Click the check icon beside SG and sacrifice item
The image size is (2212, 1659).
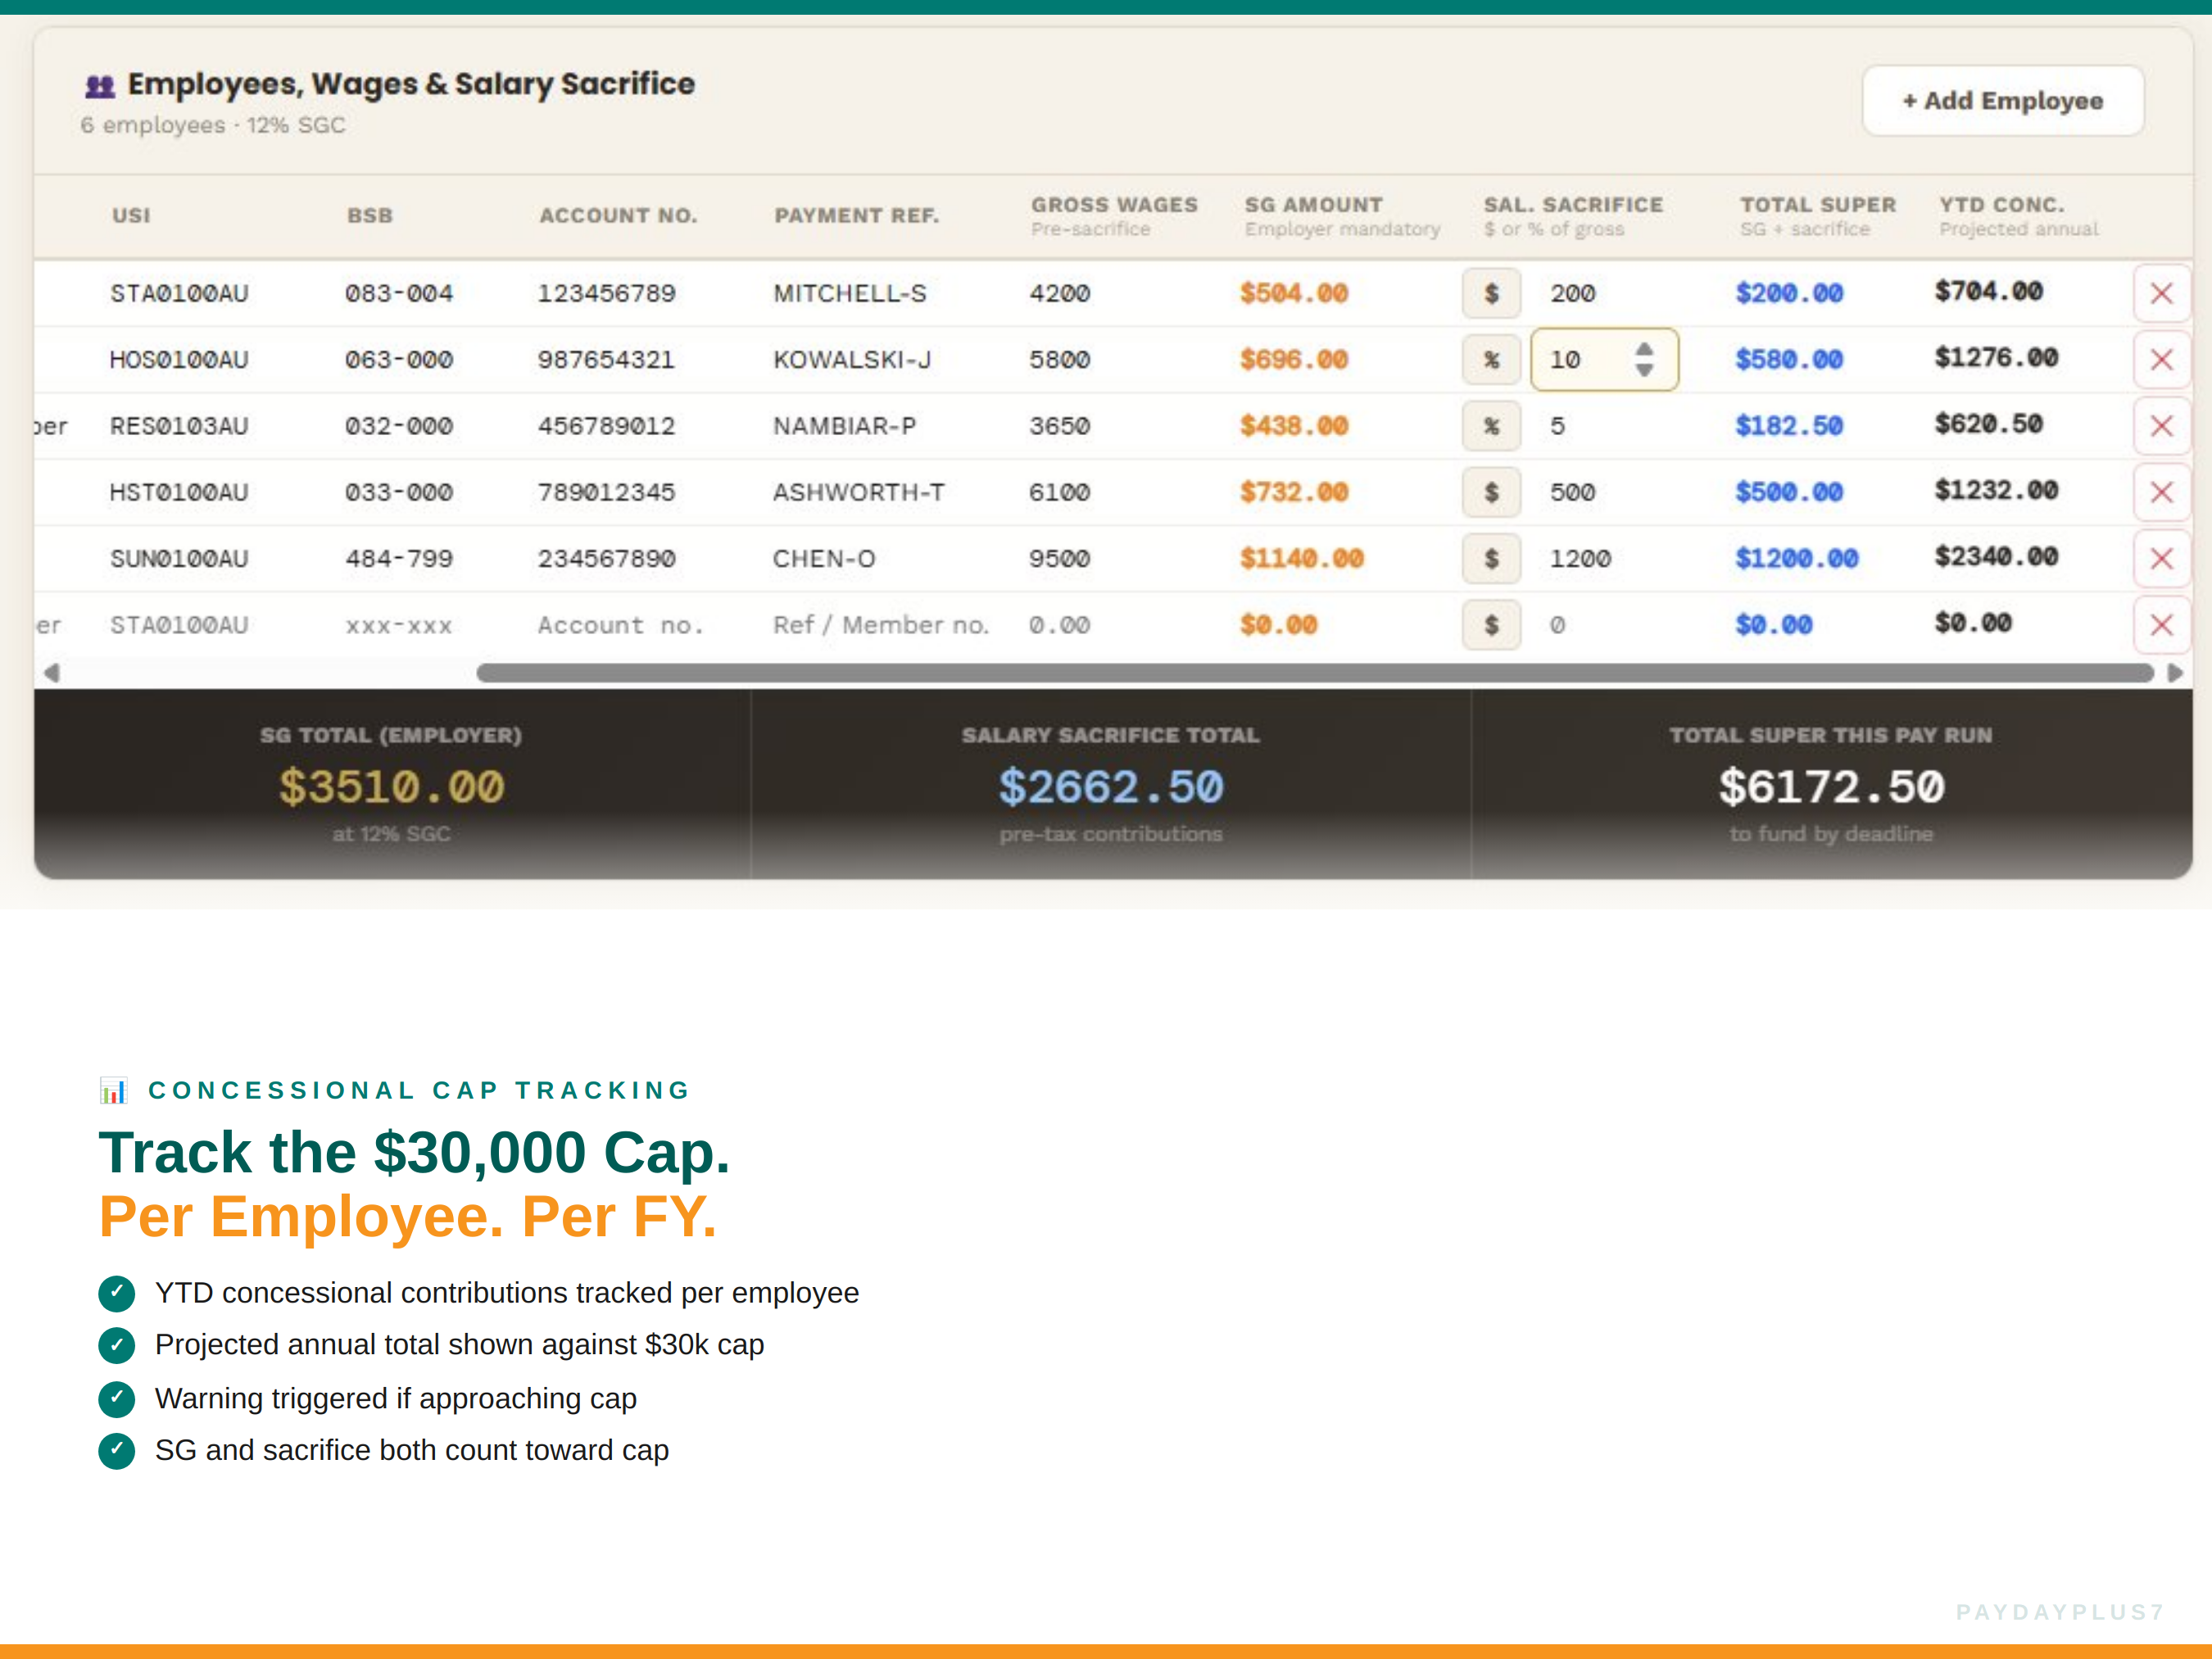click(x=116, y=1451)
